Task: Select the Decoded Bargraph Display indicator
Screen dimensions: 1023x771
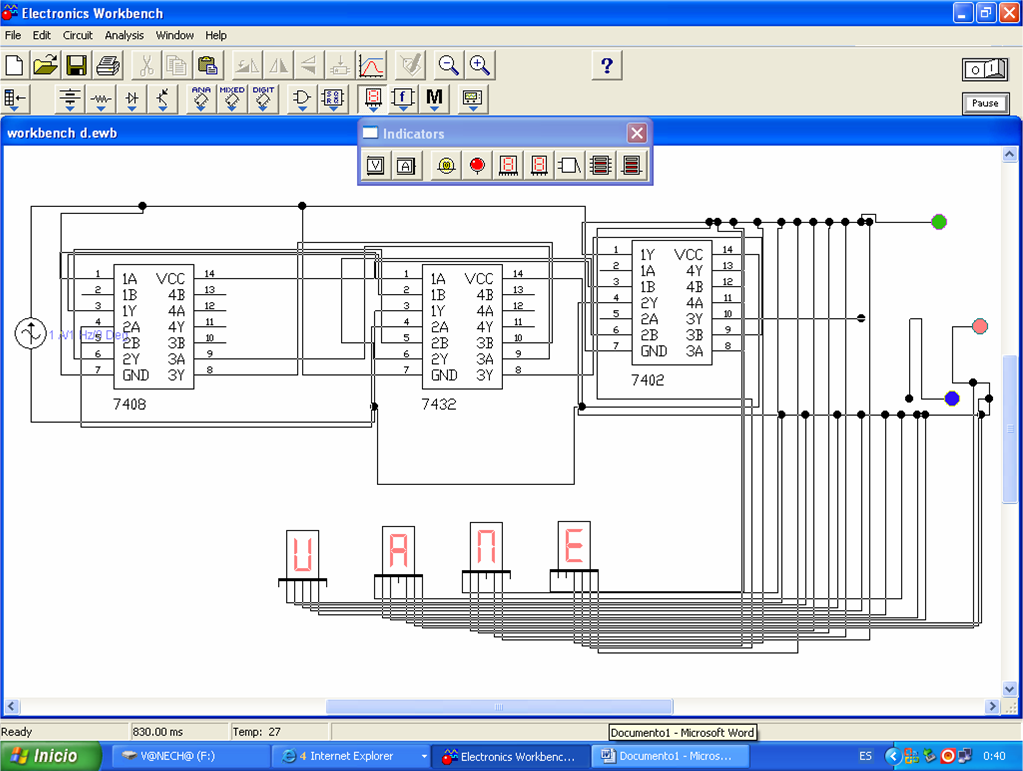Action: [632, 166]
